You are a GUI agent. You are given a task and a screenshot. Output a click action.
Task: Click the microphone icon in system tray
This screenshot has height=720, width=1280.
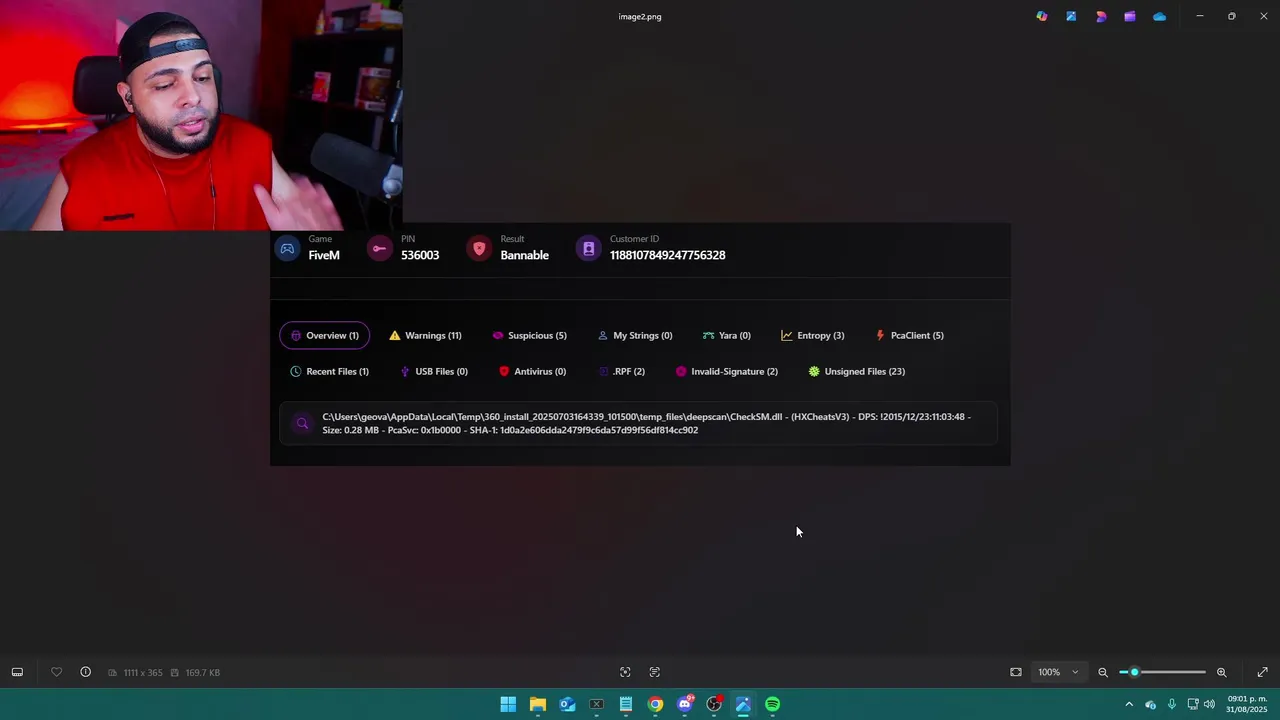tap(1171, 704)
